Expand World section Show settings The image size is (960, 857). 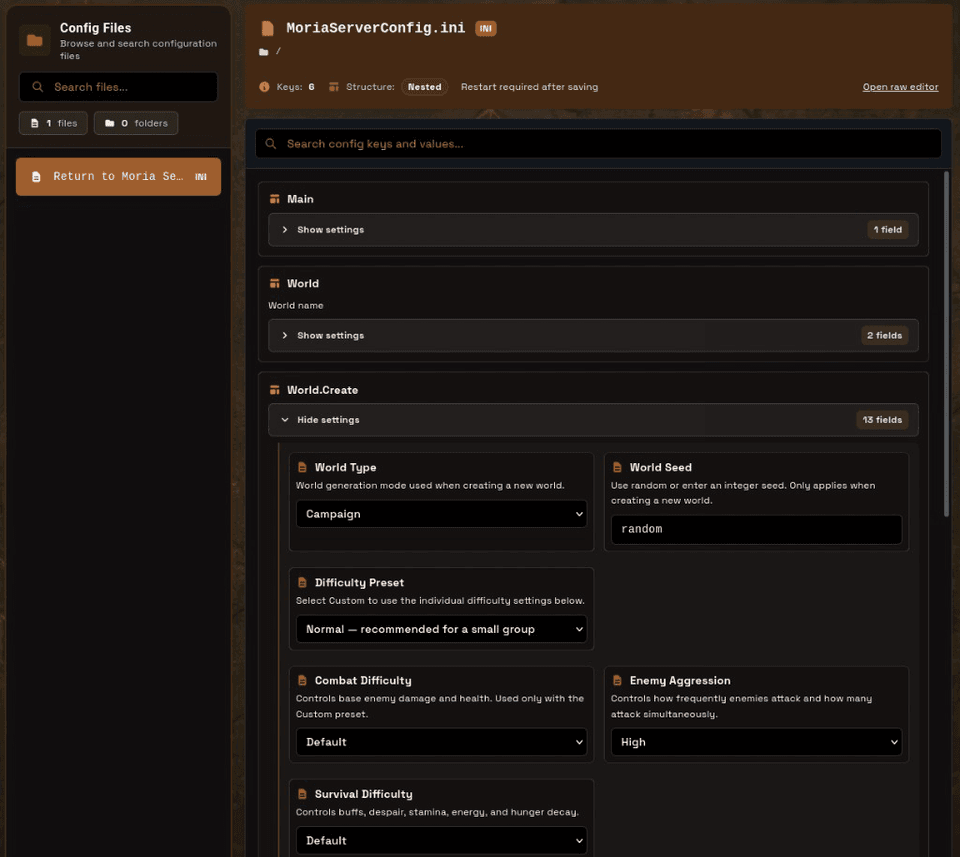coord(593,335)
